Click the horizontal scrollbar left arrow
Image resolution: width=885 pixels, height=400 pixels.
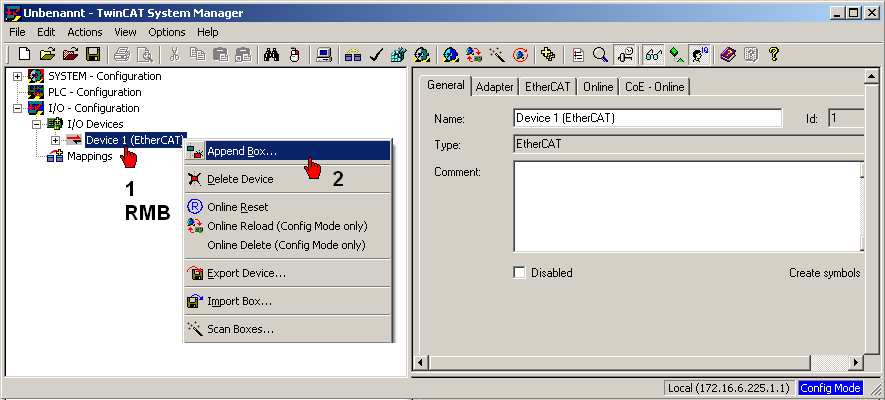pyautogui.click(x=420, y=362)
